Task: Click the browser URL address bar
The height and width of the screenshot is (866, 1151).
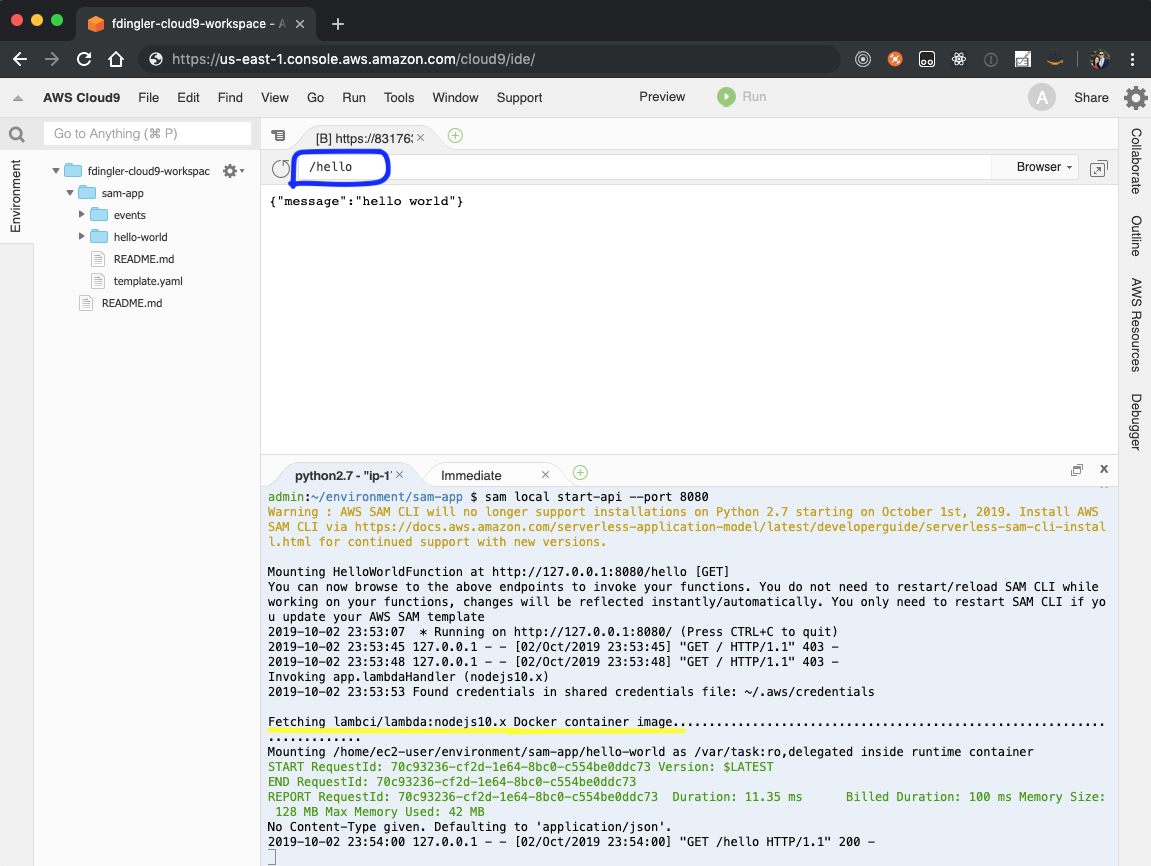Action: [x=489, y=59]
